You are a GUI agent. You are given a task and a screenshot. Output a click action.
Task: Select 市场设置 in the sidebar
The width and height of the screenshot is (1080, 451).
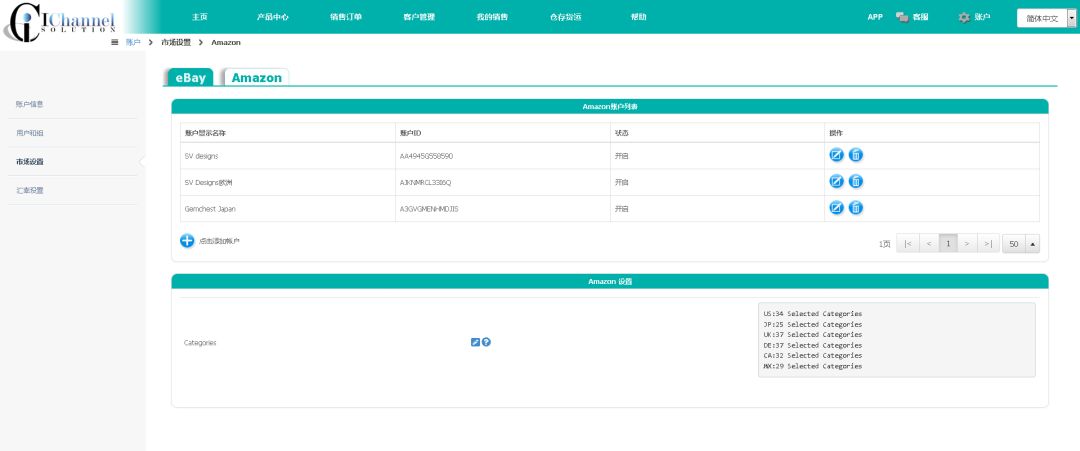coord(30,162)
